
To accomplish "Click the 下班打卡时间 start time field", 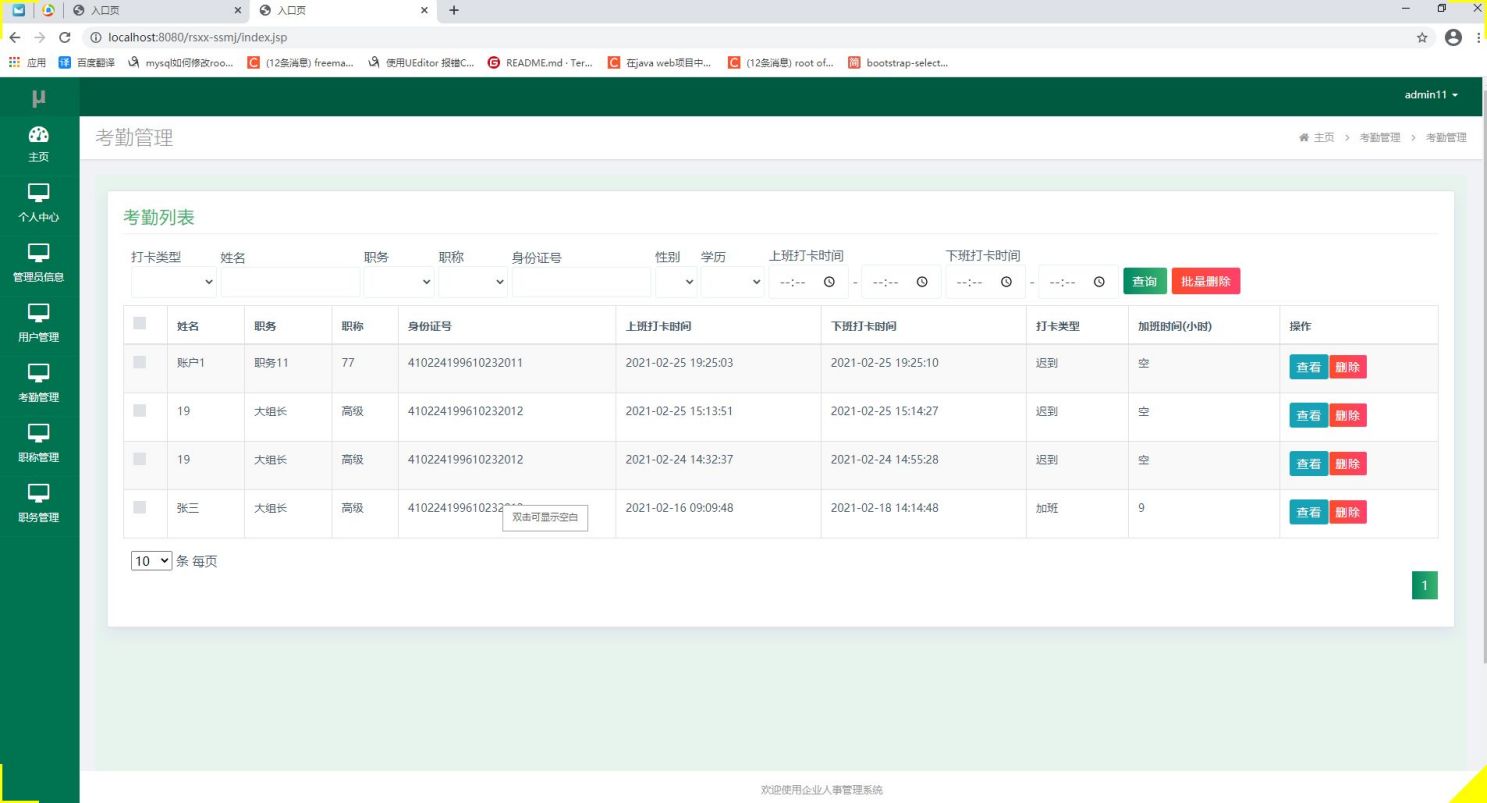I will coord(985,282).
